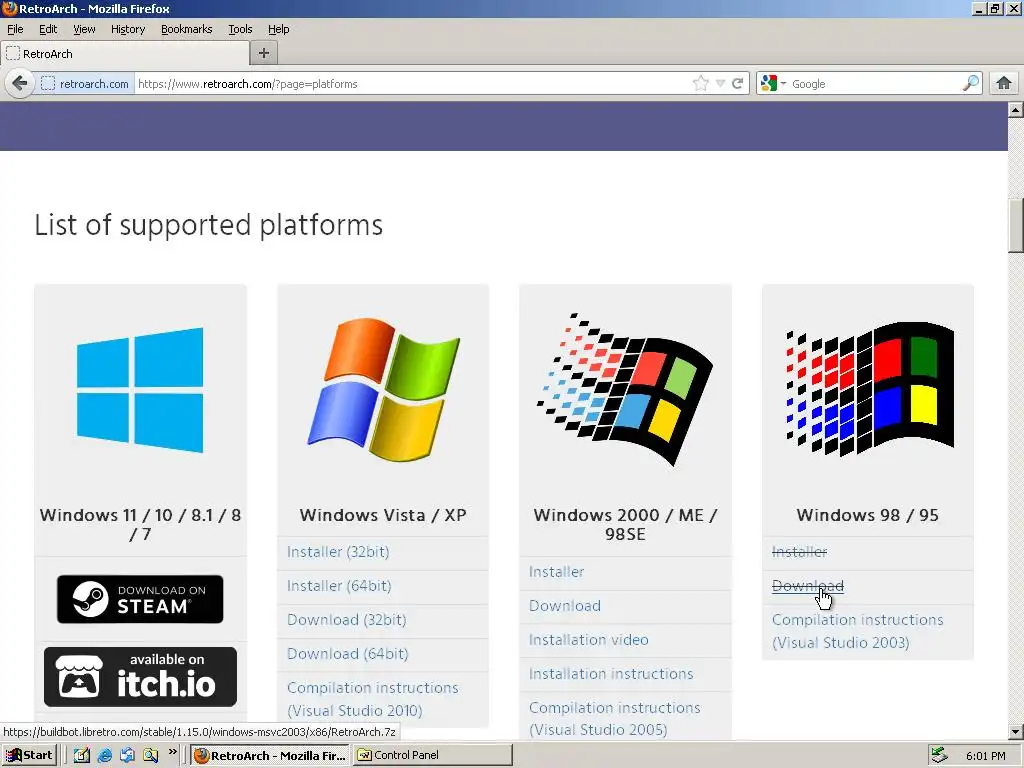Go back with the browser back arrow

(x=20, y=84)
